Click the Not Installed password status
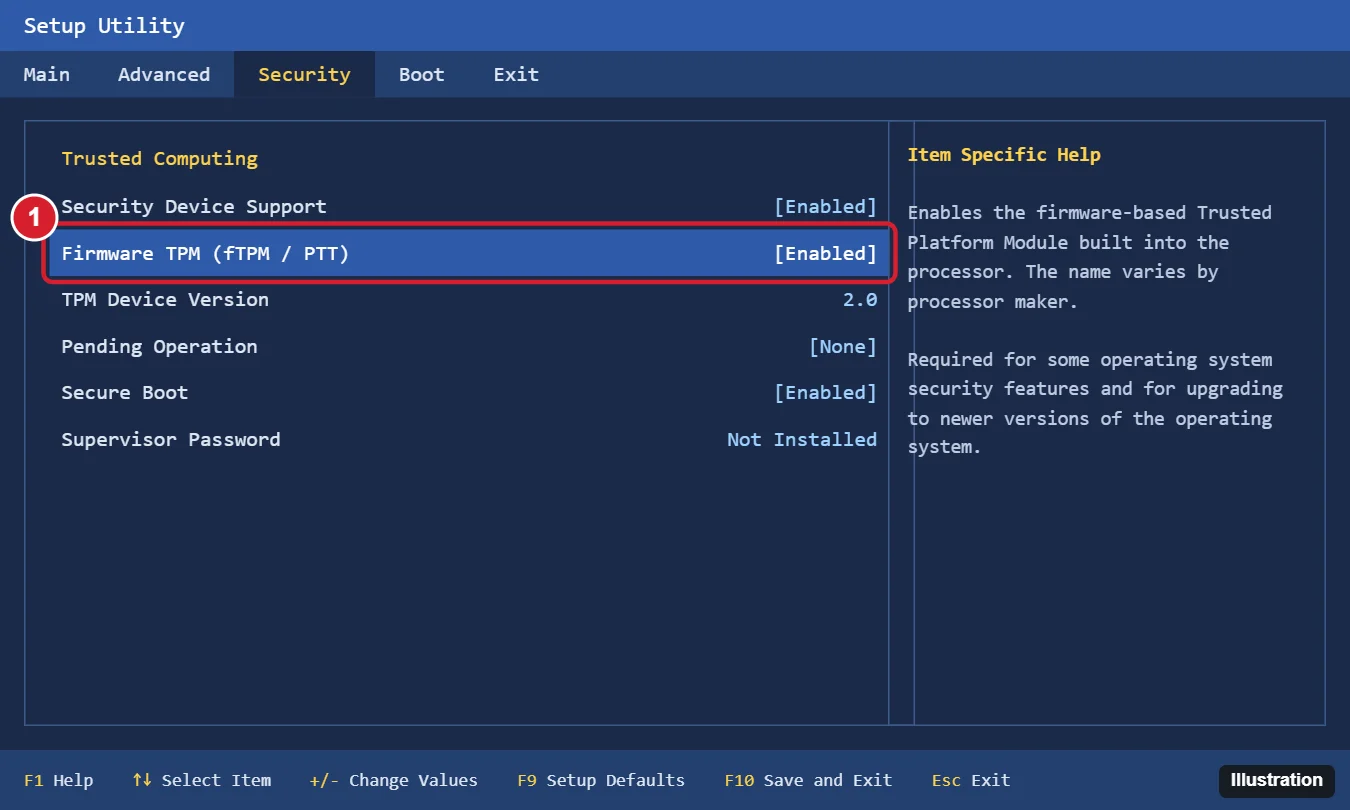The image size is (1350, 810). (x=802, y=440)
